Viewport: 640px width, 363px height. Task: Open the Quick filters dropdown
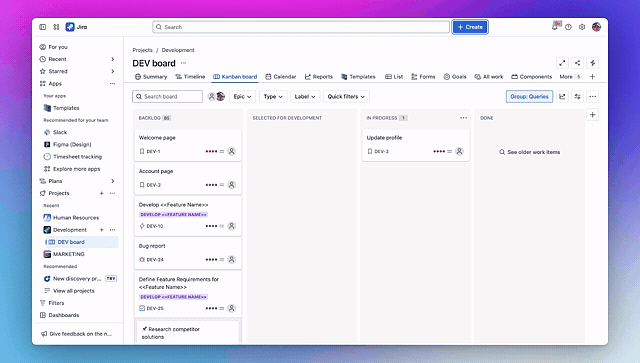pyautogui.click(x=346, y=97)
